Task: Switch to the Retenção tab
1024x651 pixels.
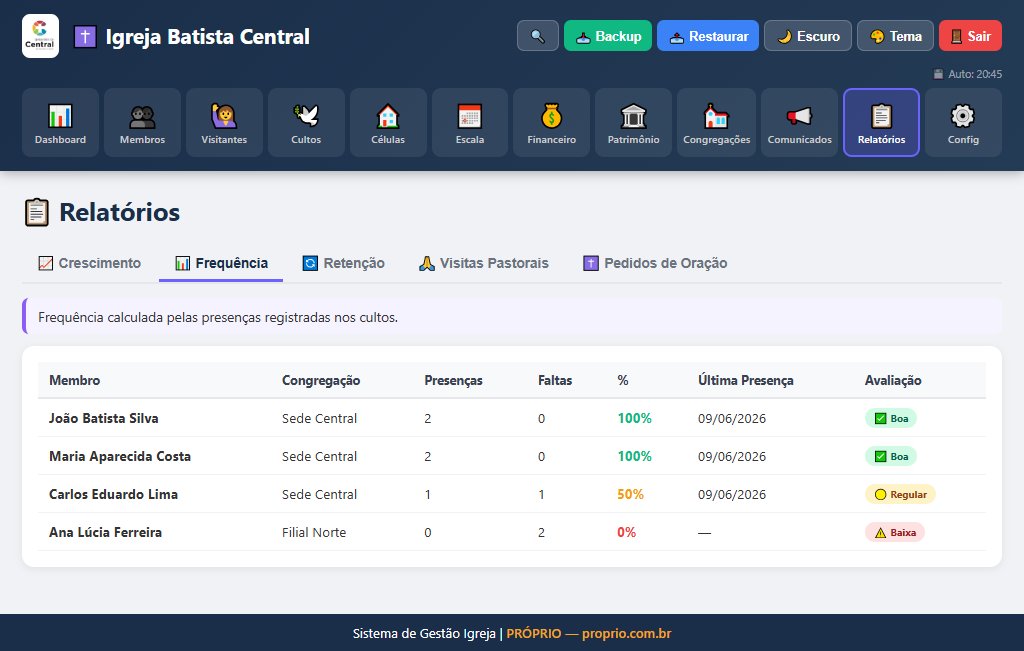Action: [344, 263]
